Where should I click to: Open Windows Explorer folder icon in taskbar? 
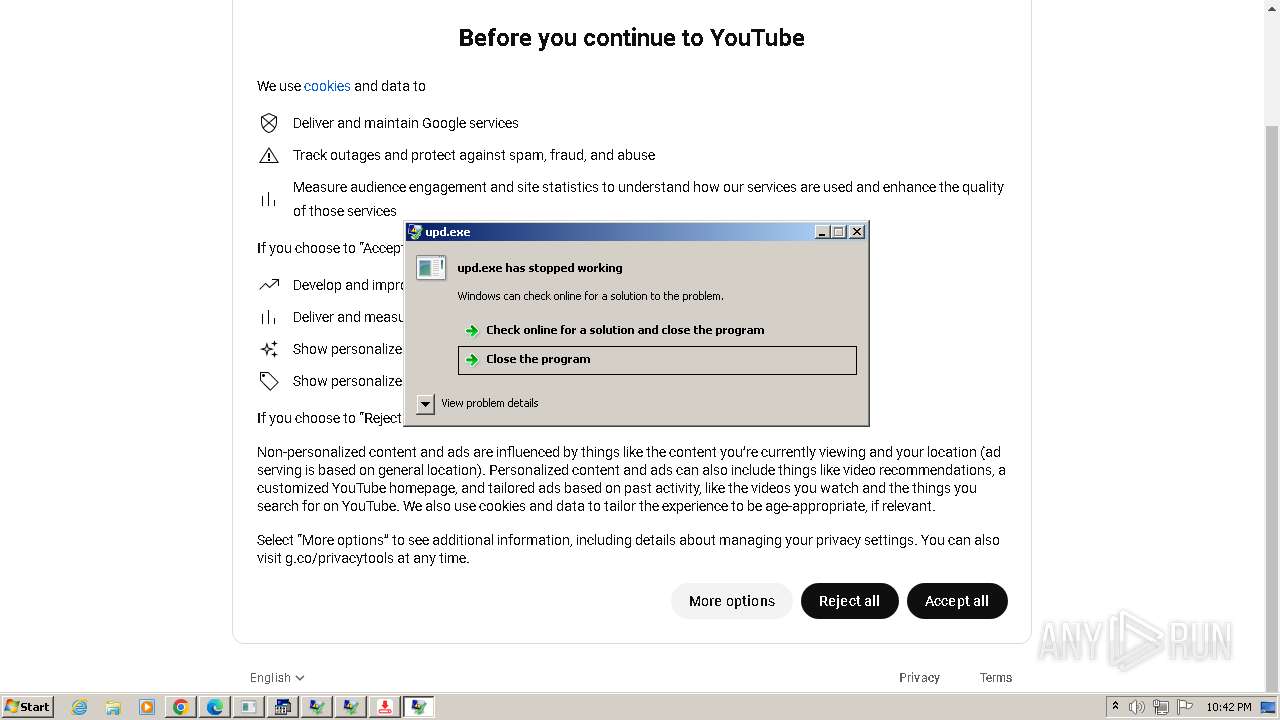click(x=113, y=707)
